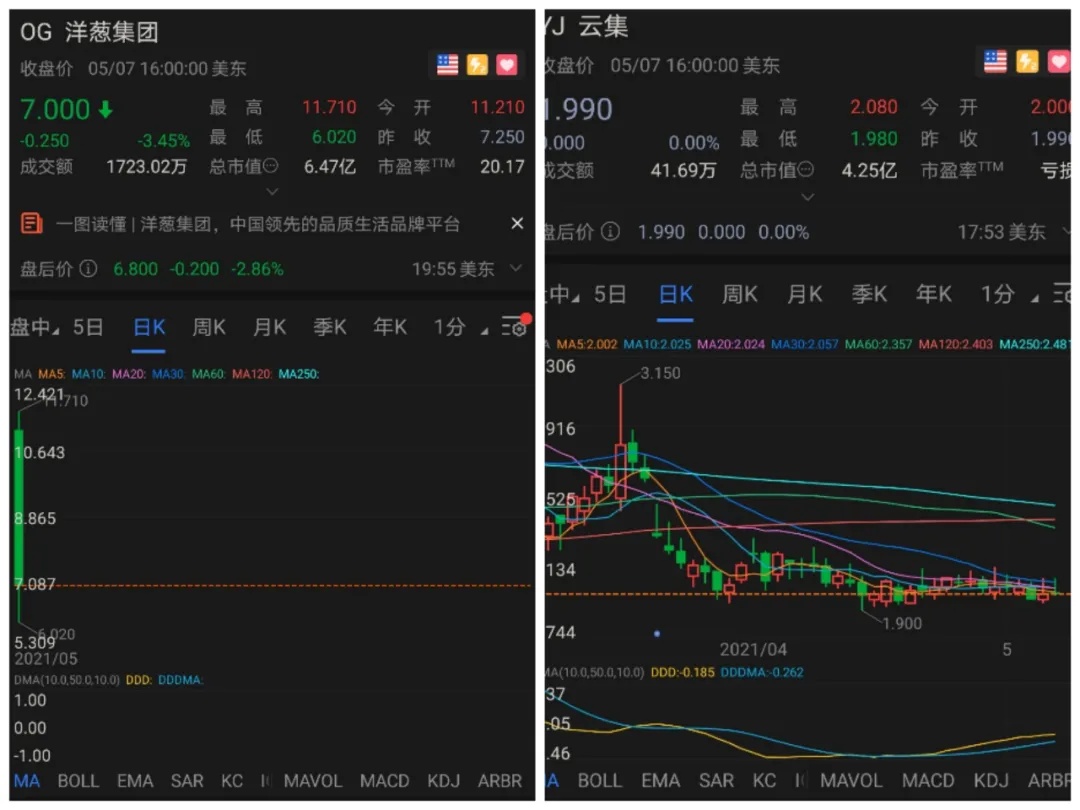Tap the lightning icon in 云集 panel
The image size is (1080, 810).
point(1027,61)
